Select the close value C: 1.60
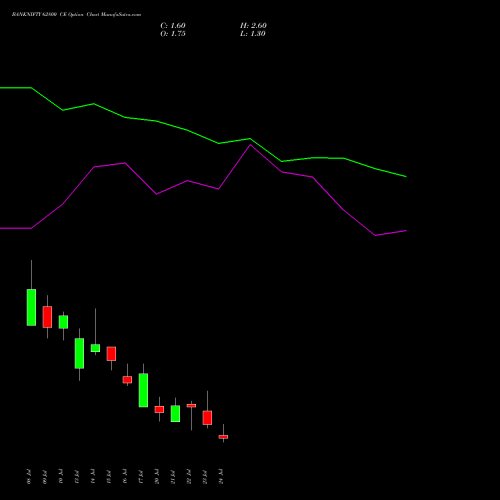 coord(173,26)
